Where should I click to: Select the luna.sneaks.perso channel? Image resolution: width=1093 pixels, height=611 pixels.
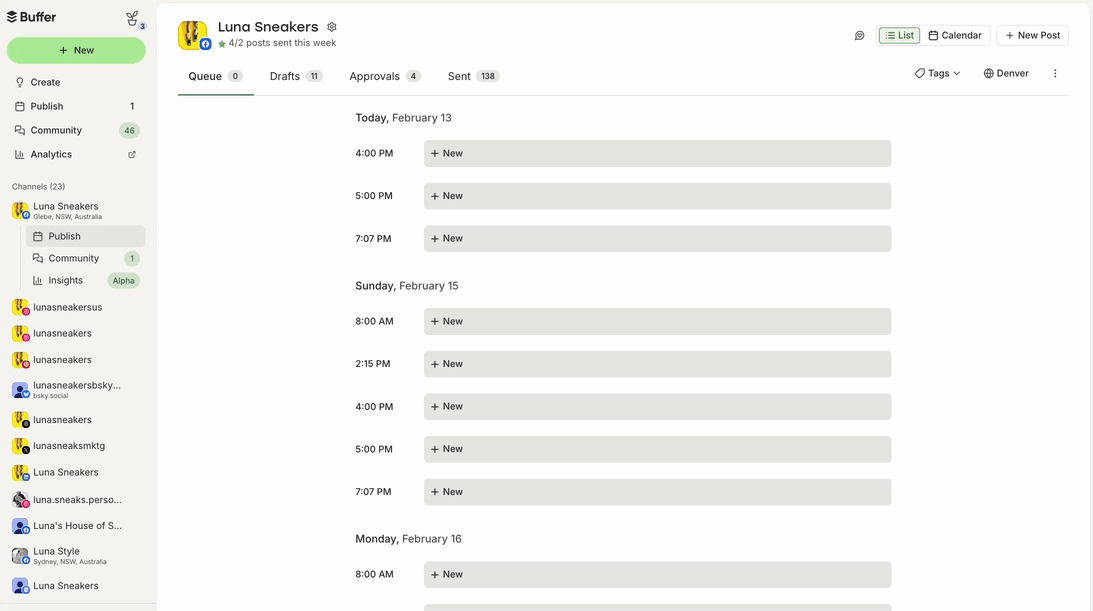[x=77, y=500]
